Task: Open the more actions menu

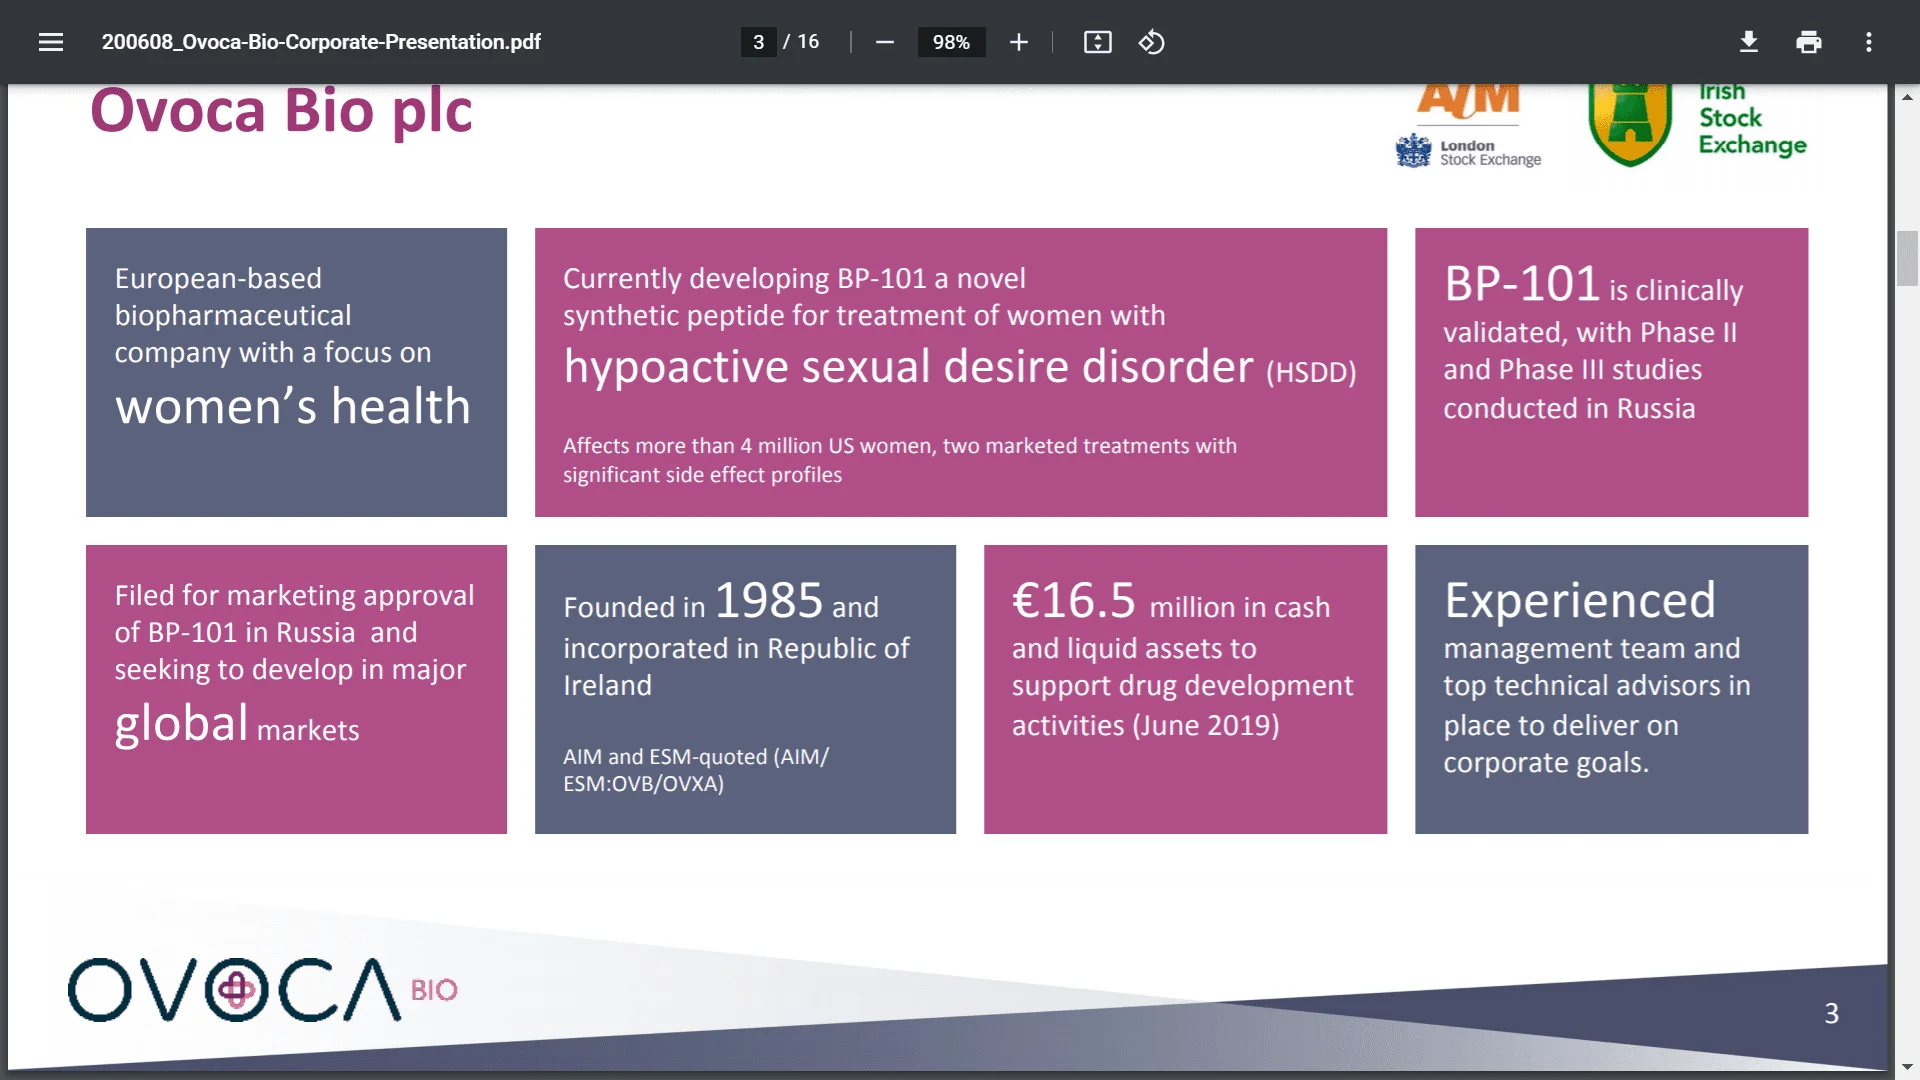Action: (1868, 42)
